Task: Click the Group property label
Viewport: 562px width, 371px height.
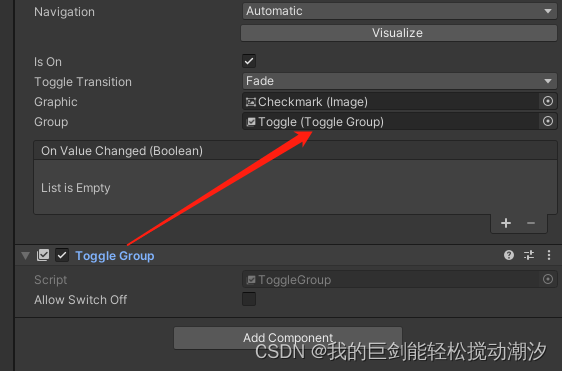Action: point(51,122)
